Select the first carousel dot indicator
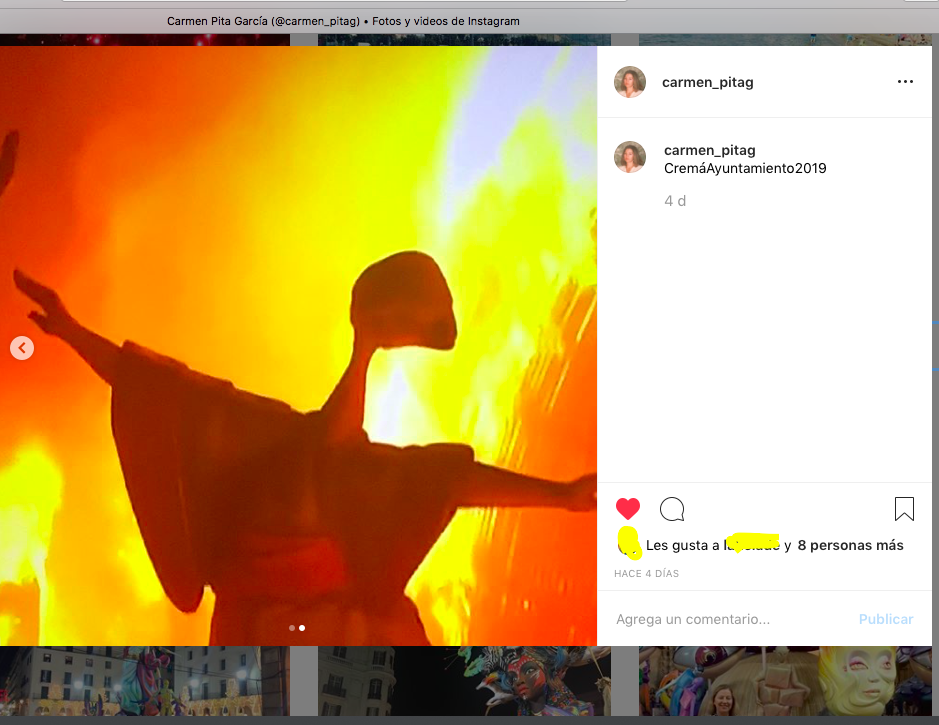Screen dimensions: 939x725 point(292,628)
